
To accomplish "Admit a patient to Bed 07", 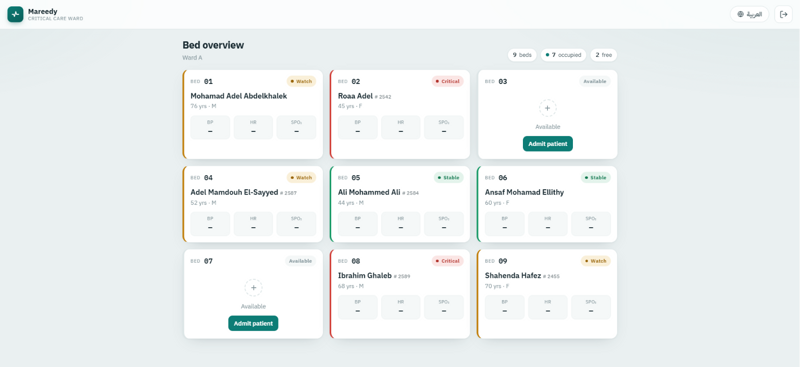I will point(254,324).
